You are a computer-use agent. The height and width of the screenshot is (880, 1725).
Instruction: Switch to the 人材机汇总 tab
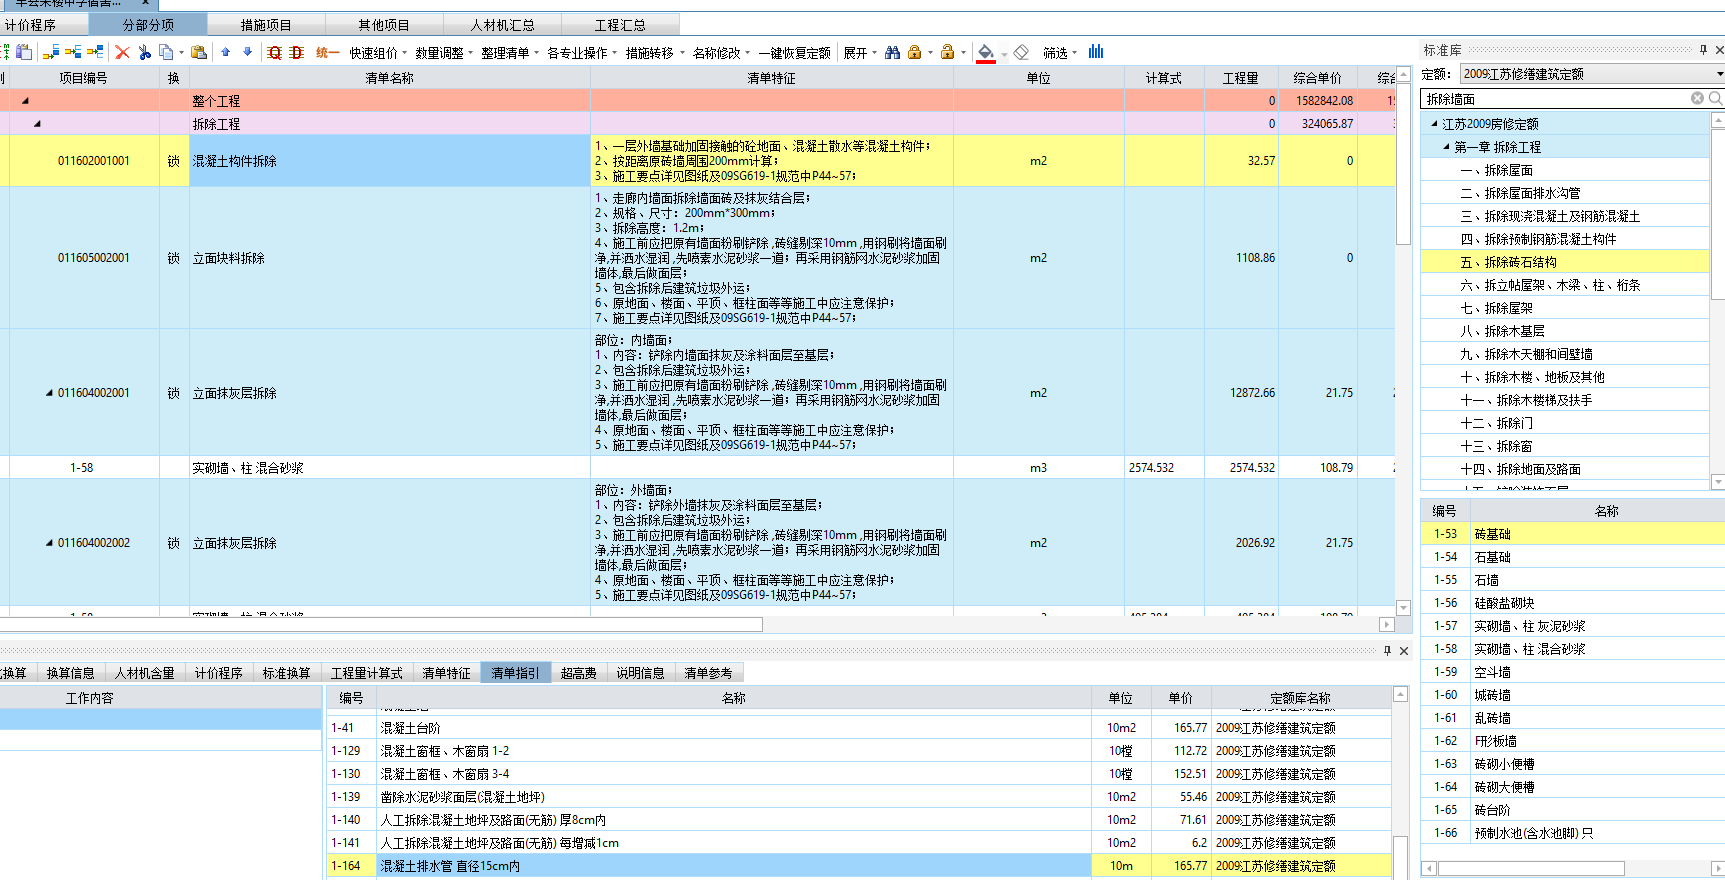click(502, 25)
